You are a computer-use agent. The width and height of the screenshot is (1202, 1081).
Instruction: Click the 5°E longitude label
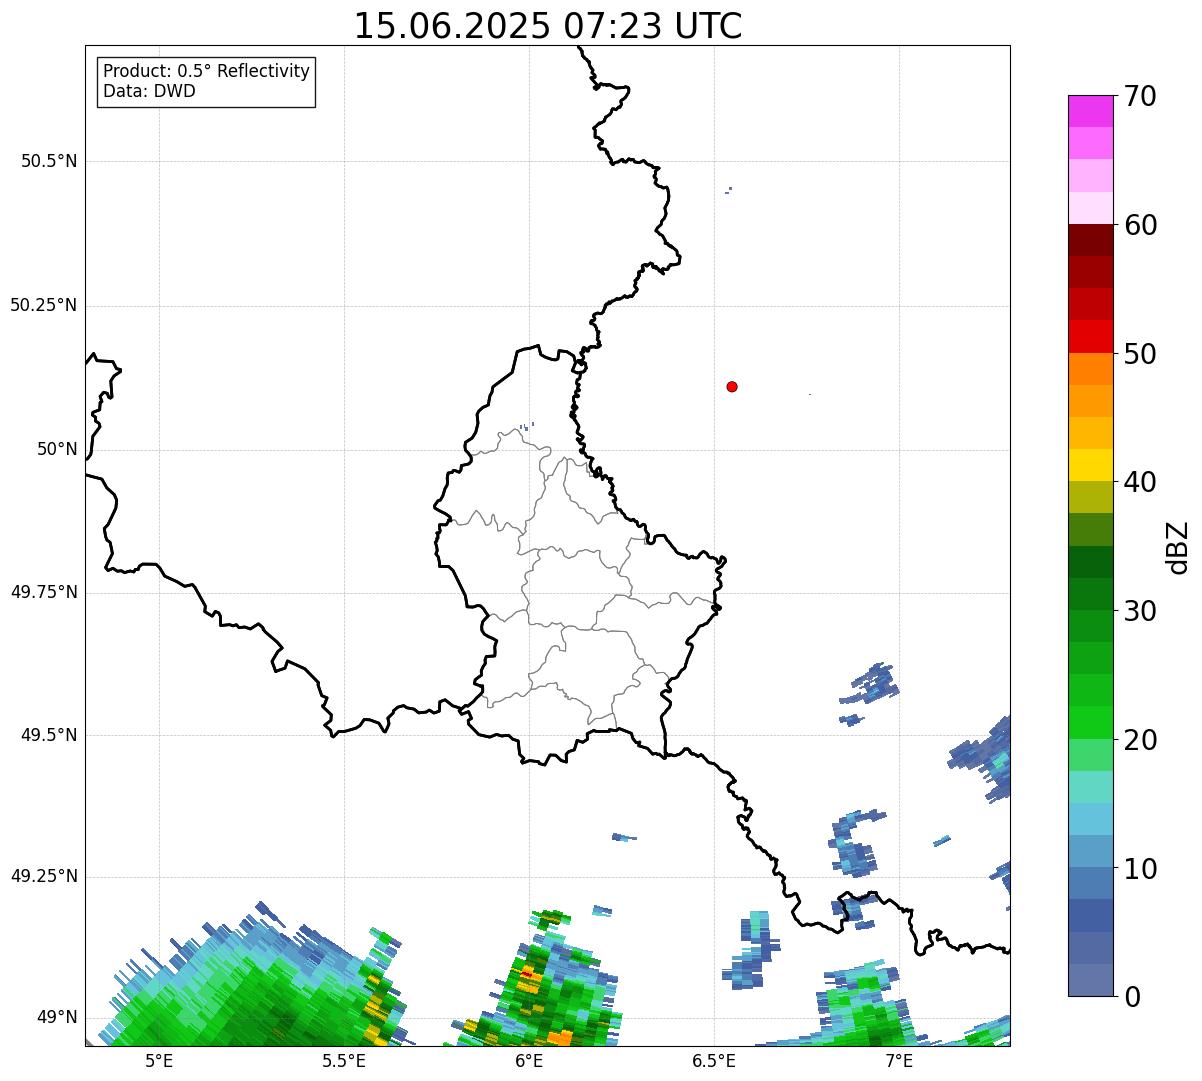point(159,1061)
